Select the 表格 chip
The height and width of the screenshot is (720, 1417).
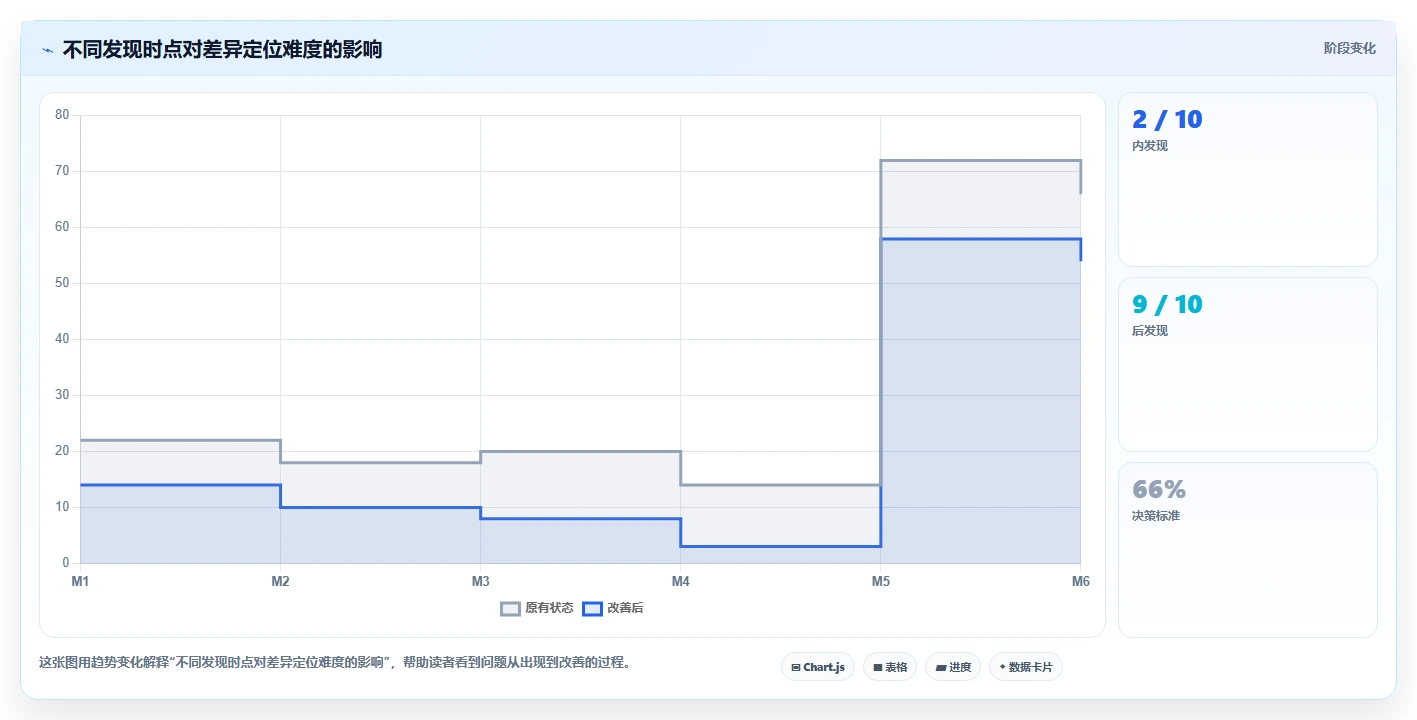point(890,667)
